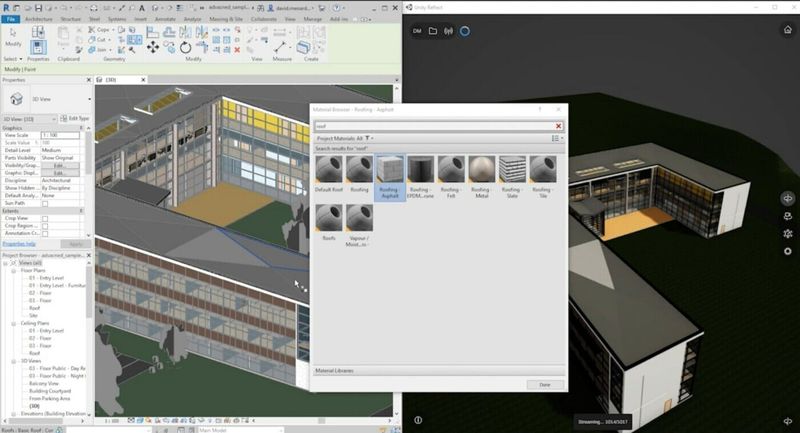Toggle the Annotation Crop checkbox
Image resolution: width=800 pixels, height=433 pixels.
coord(45,234)
